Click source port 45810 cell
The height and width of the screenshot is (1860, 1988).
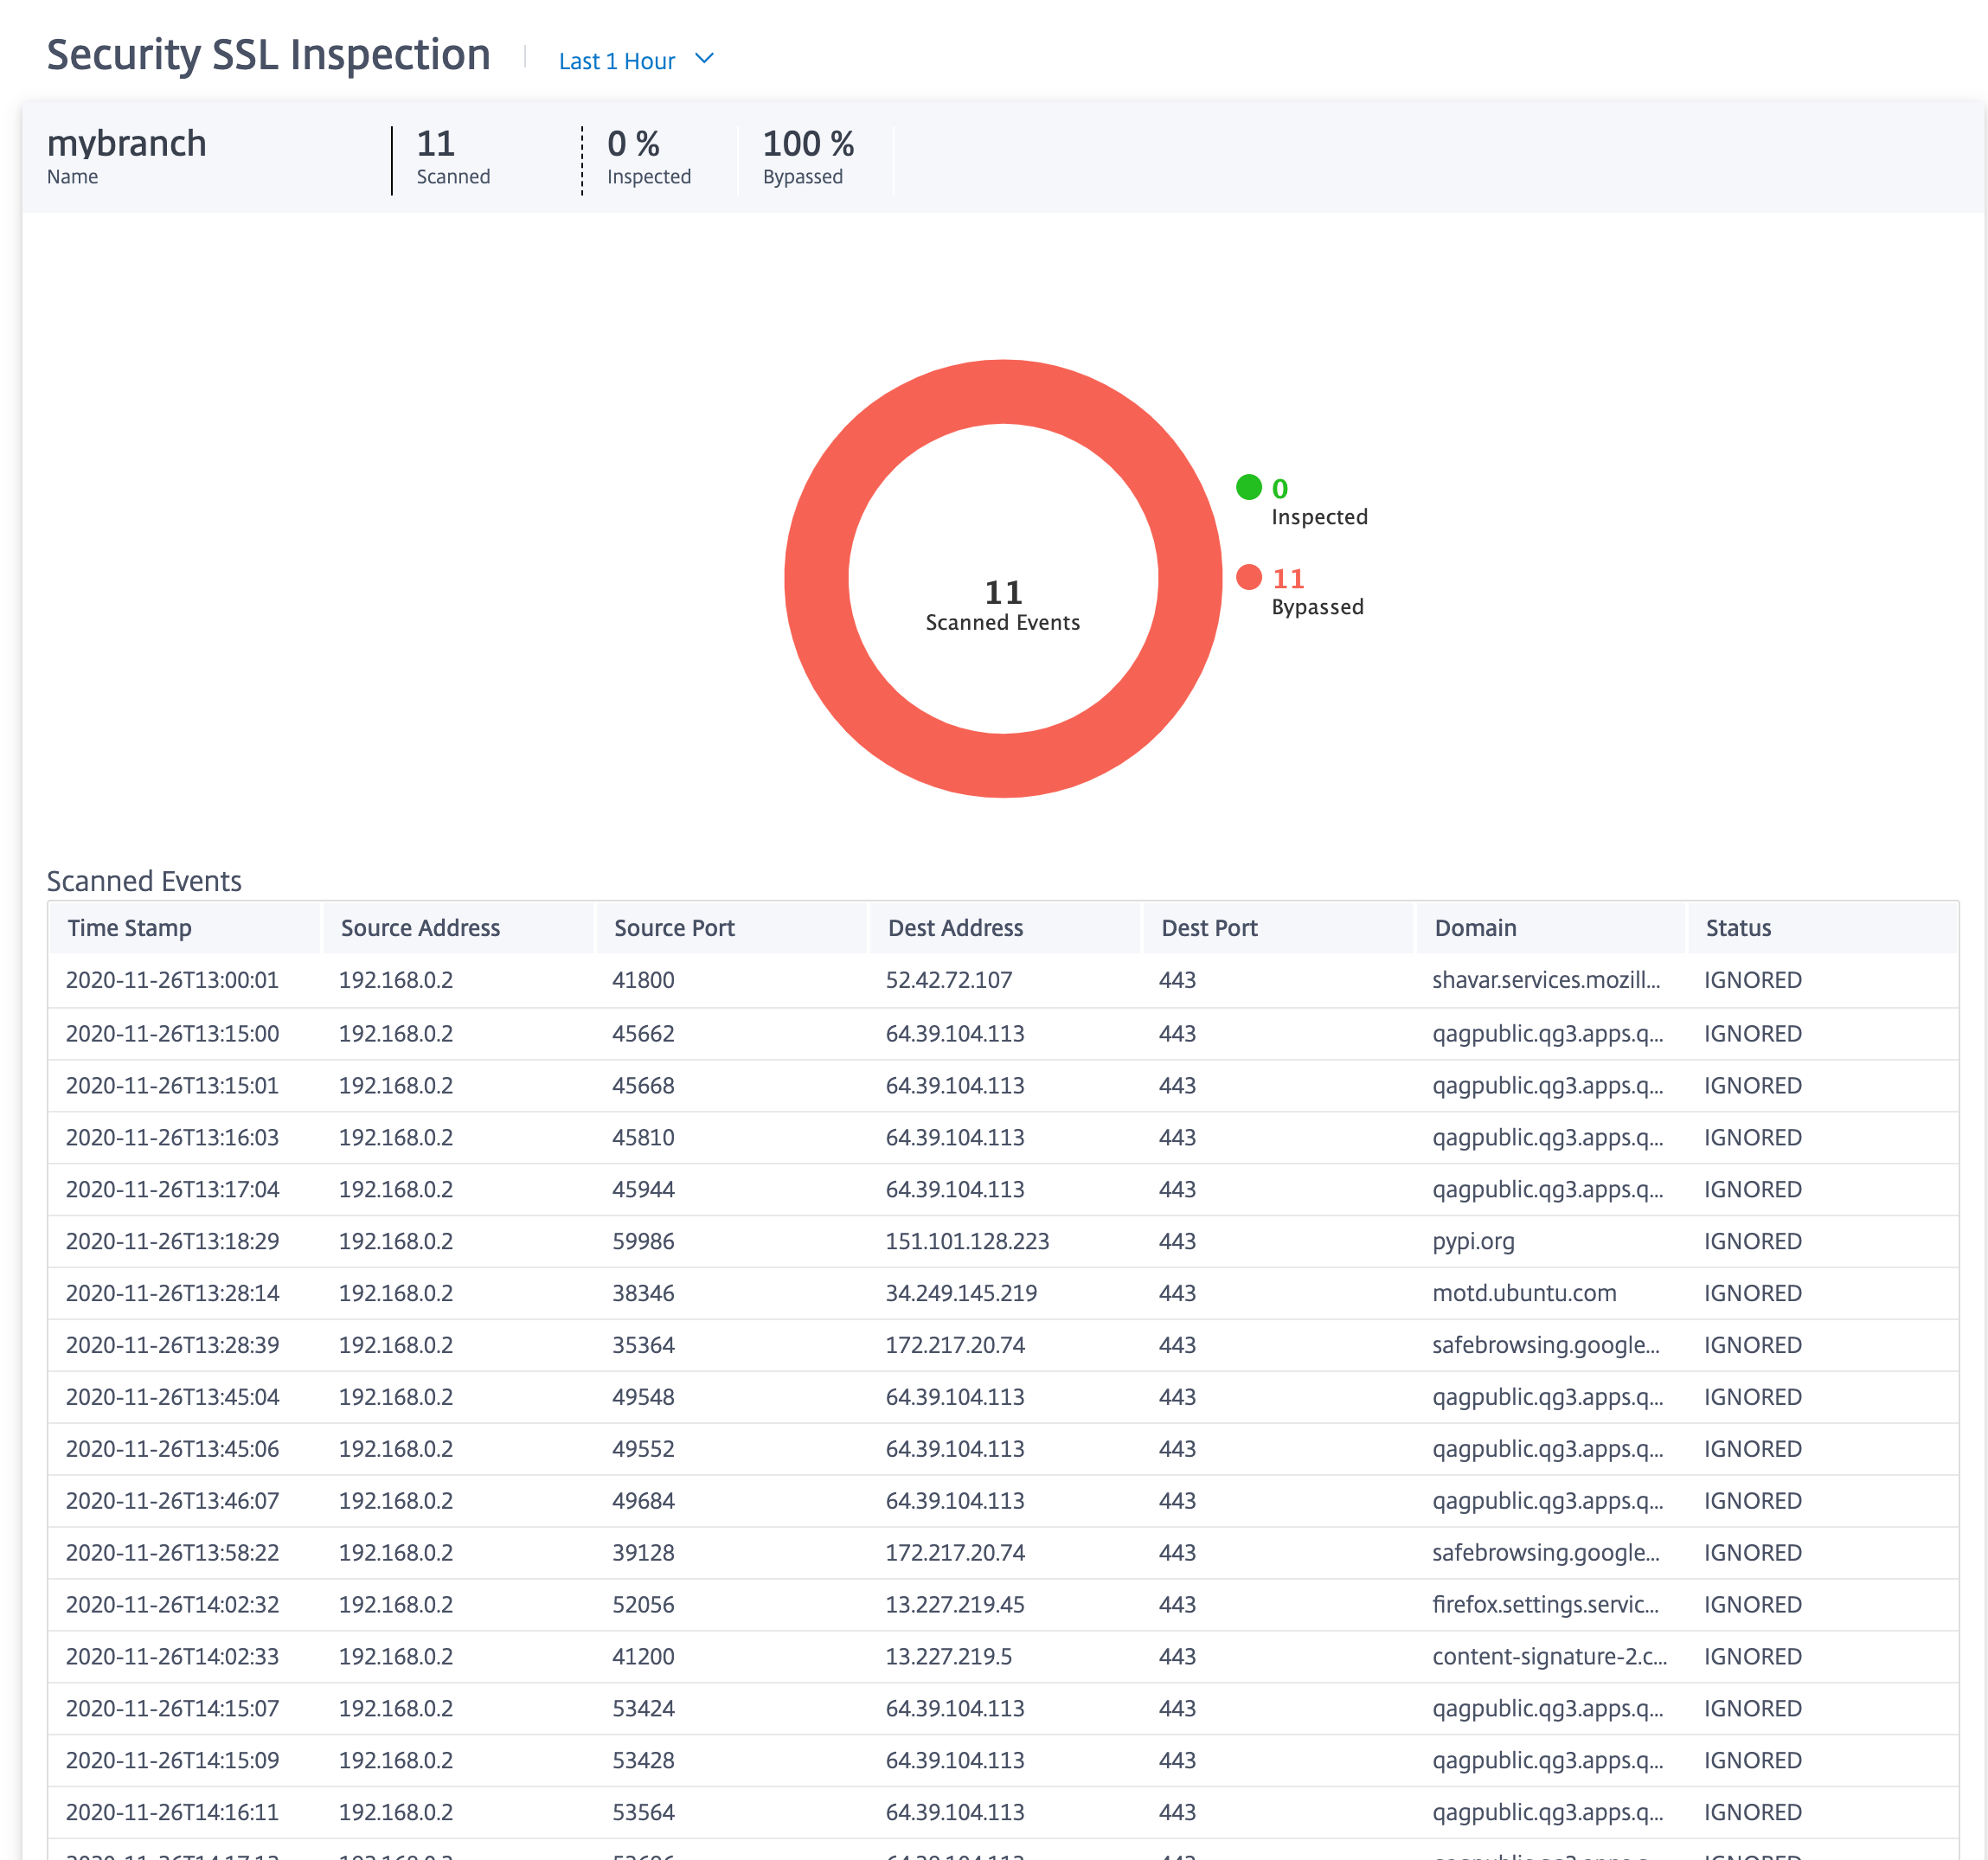[643, 1138]
